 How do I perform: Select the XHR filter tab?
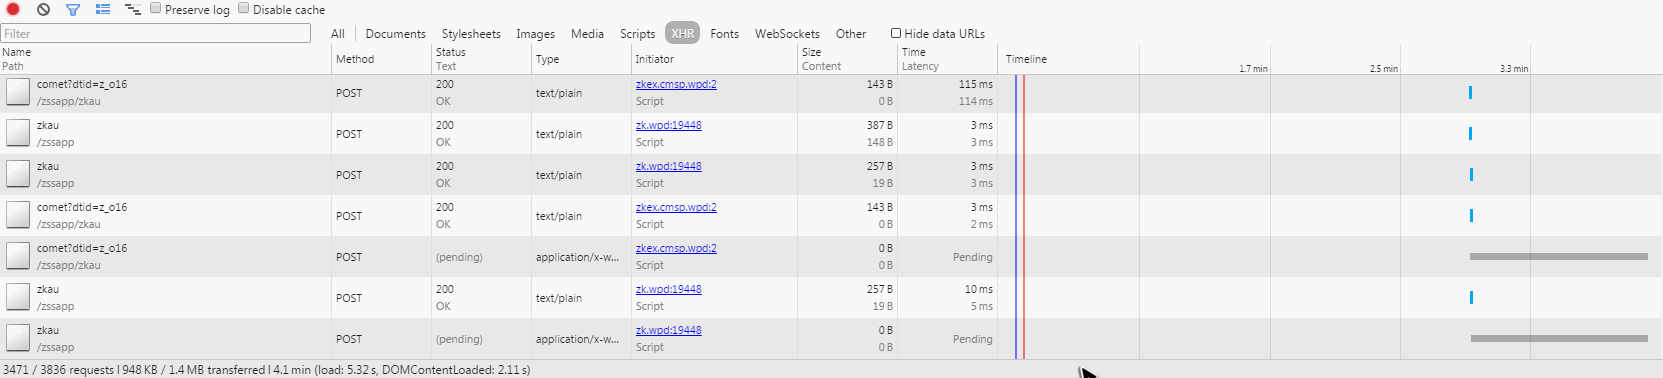pyautogui.click(x=683, y=33)
